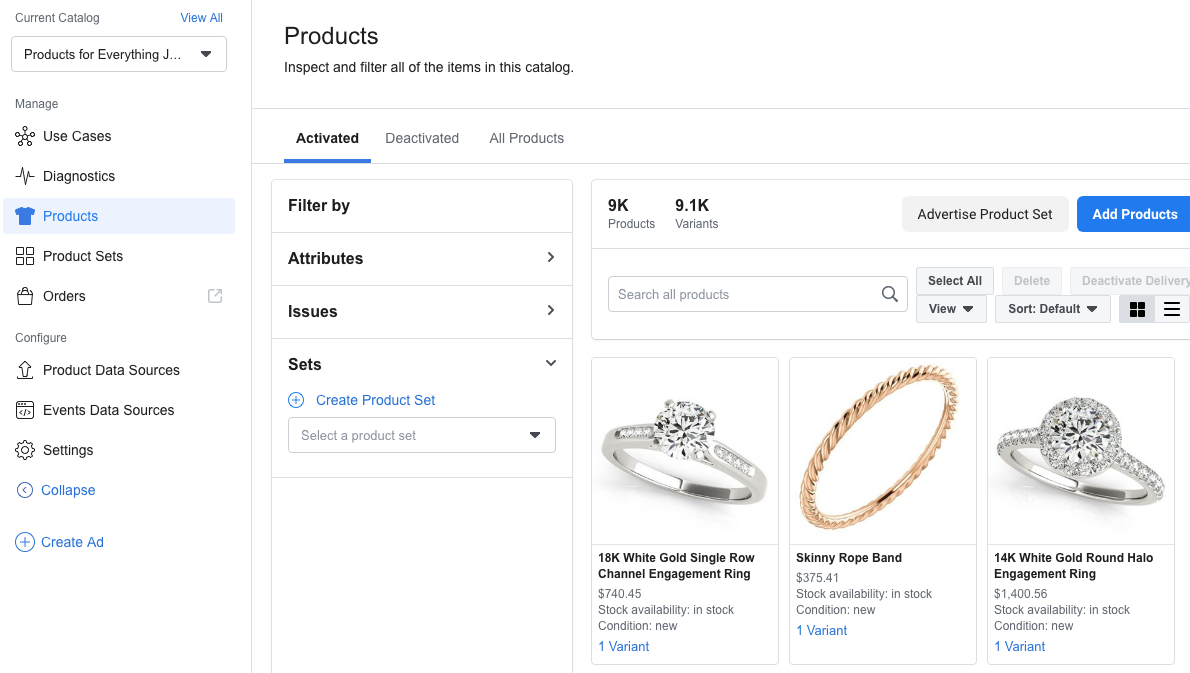Screen dimensions: 1190x673
Task: Expand the Attributes filter section
Action: [x=551, y=258]
